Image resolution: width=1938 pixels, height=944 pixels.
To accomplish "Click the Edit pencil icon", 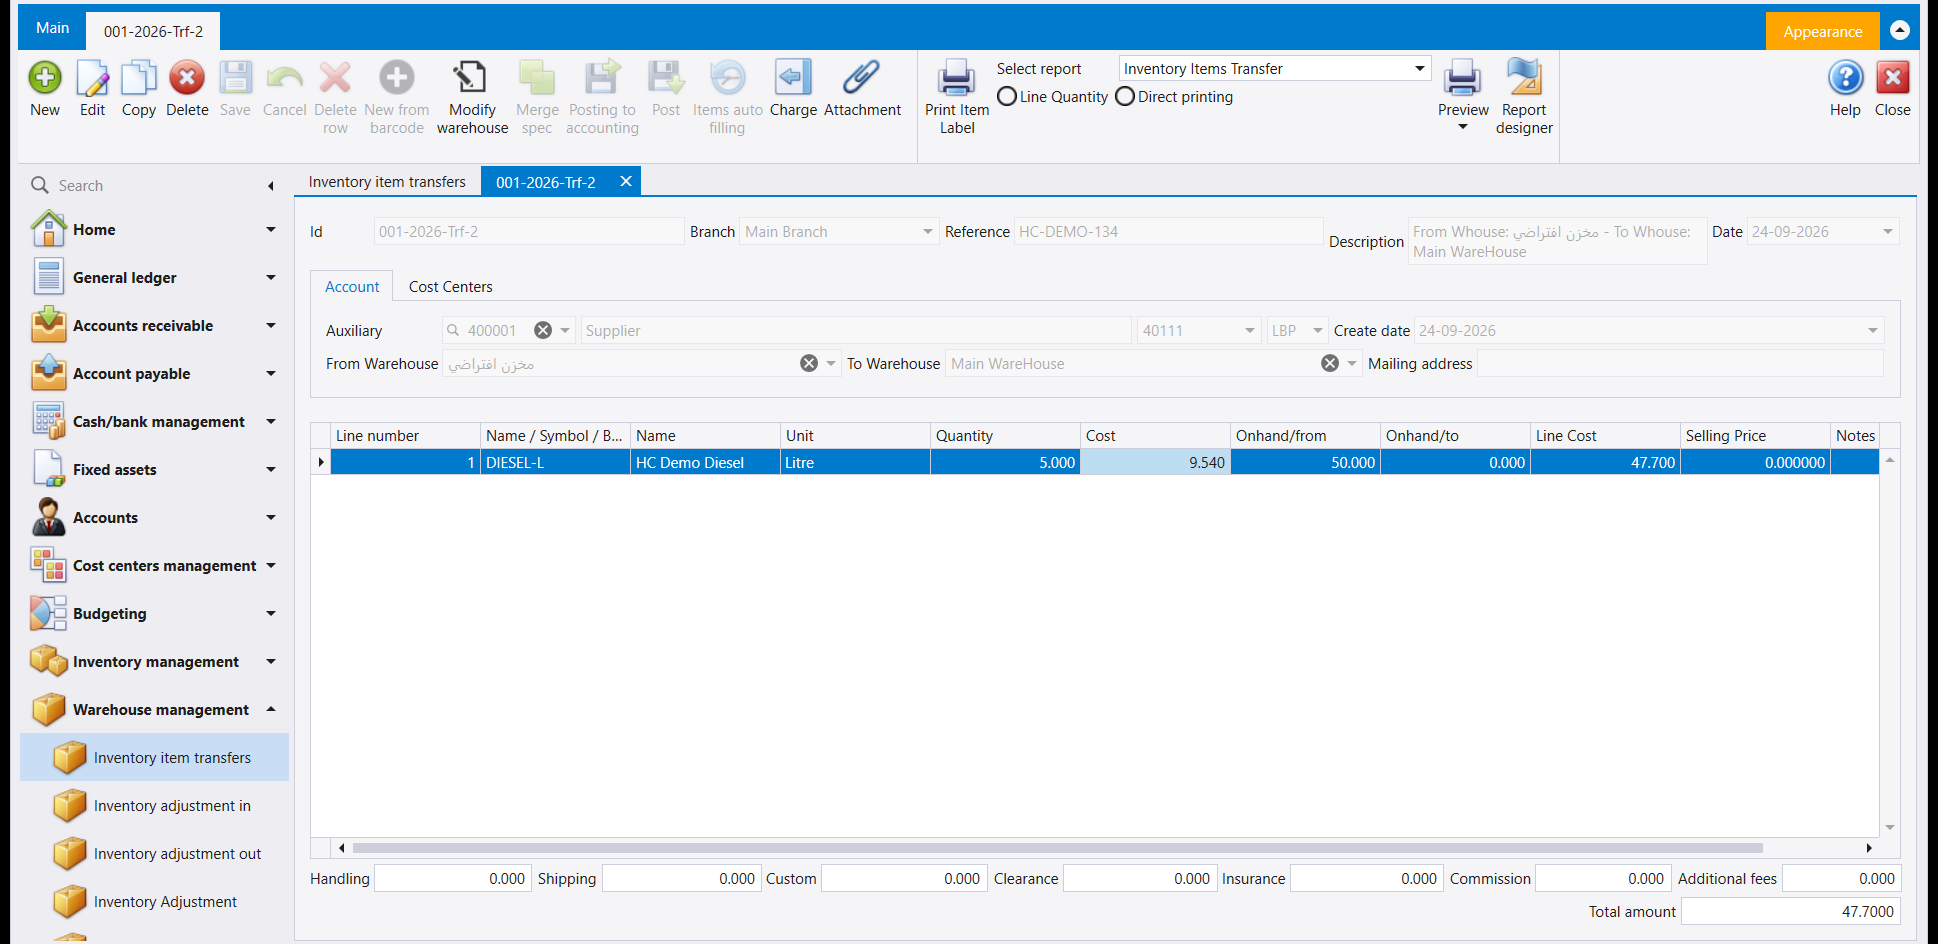I will click(92, 78).
